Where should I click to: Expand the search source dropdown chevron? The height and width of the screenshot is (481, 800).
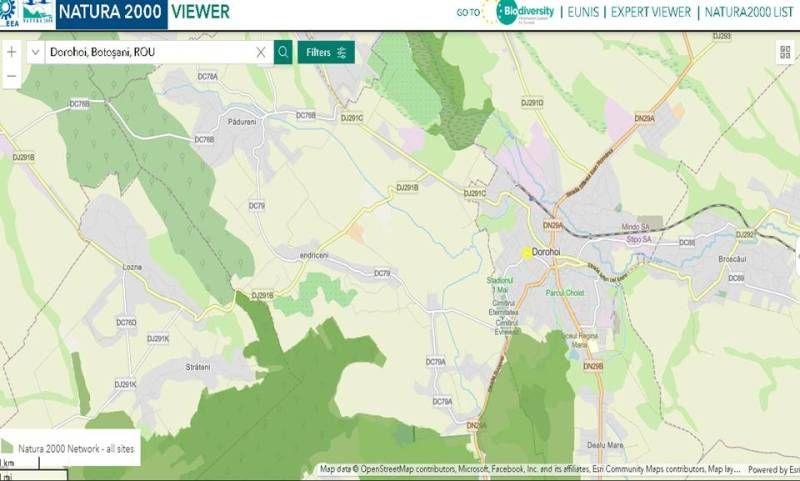coord(36,52)
